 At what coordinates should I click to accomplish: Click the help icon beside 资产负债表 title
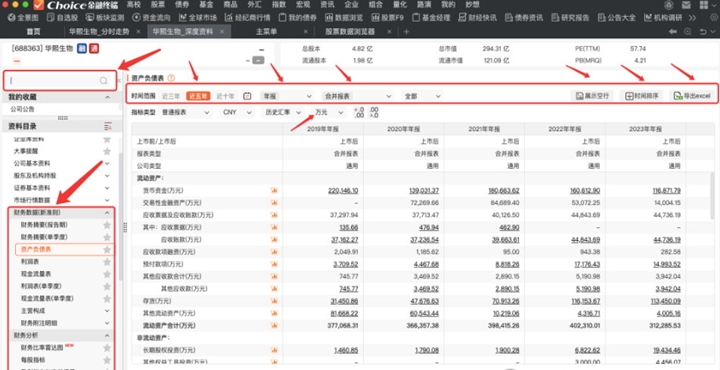pyautogui.click(x=171, y=78)
